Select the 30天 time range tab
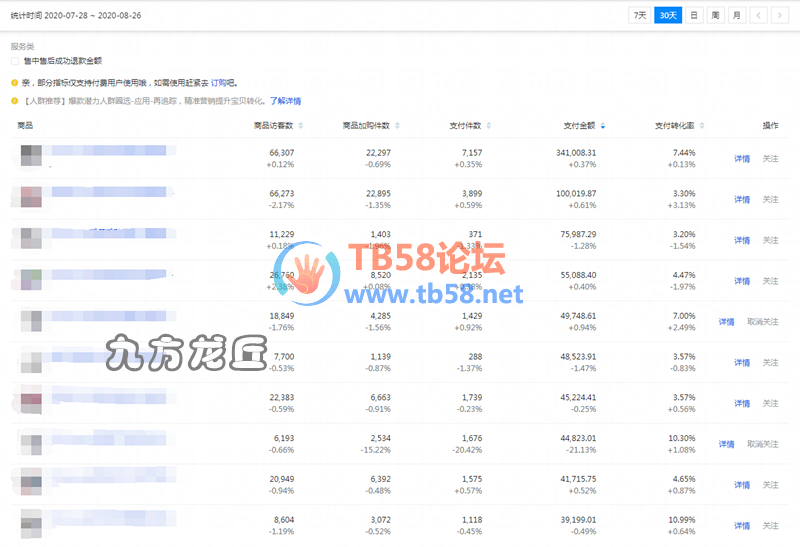This screenshot has width=800, height=547. tap(667, 15)
